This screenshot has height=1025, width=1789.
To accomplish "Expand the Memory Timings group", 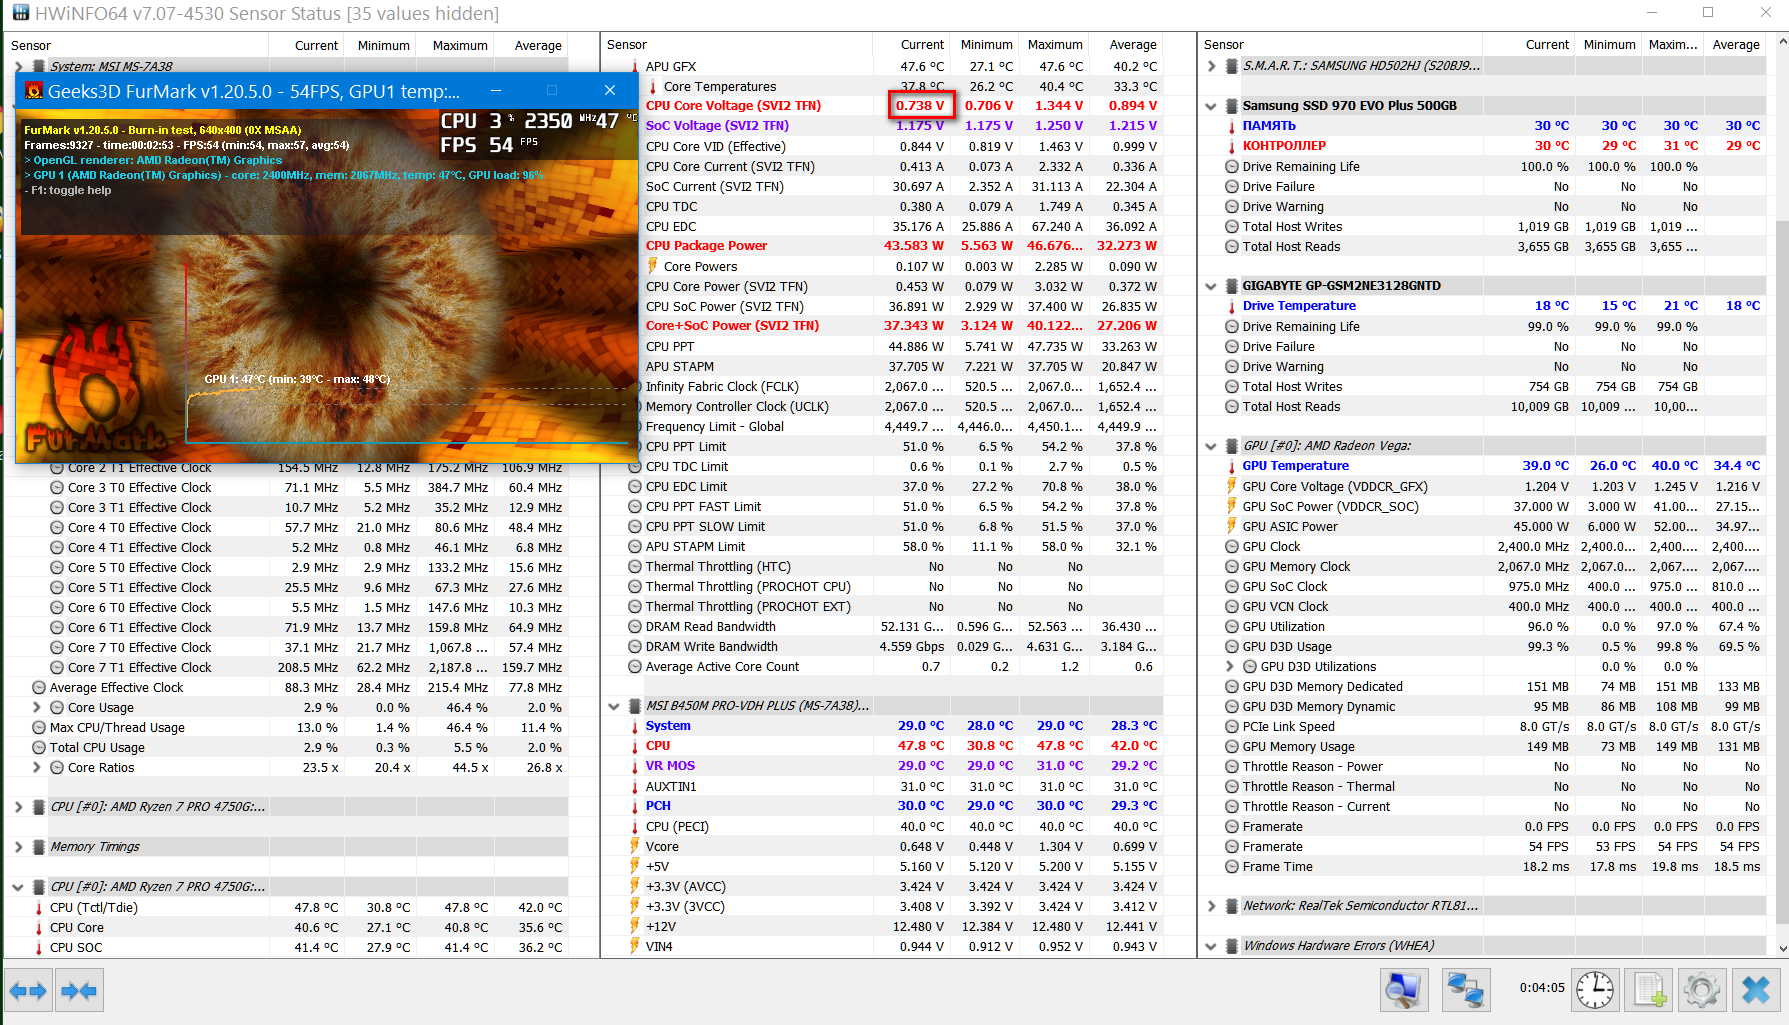I will (x=18, y=847).
